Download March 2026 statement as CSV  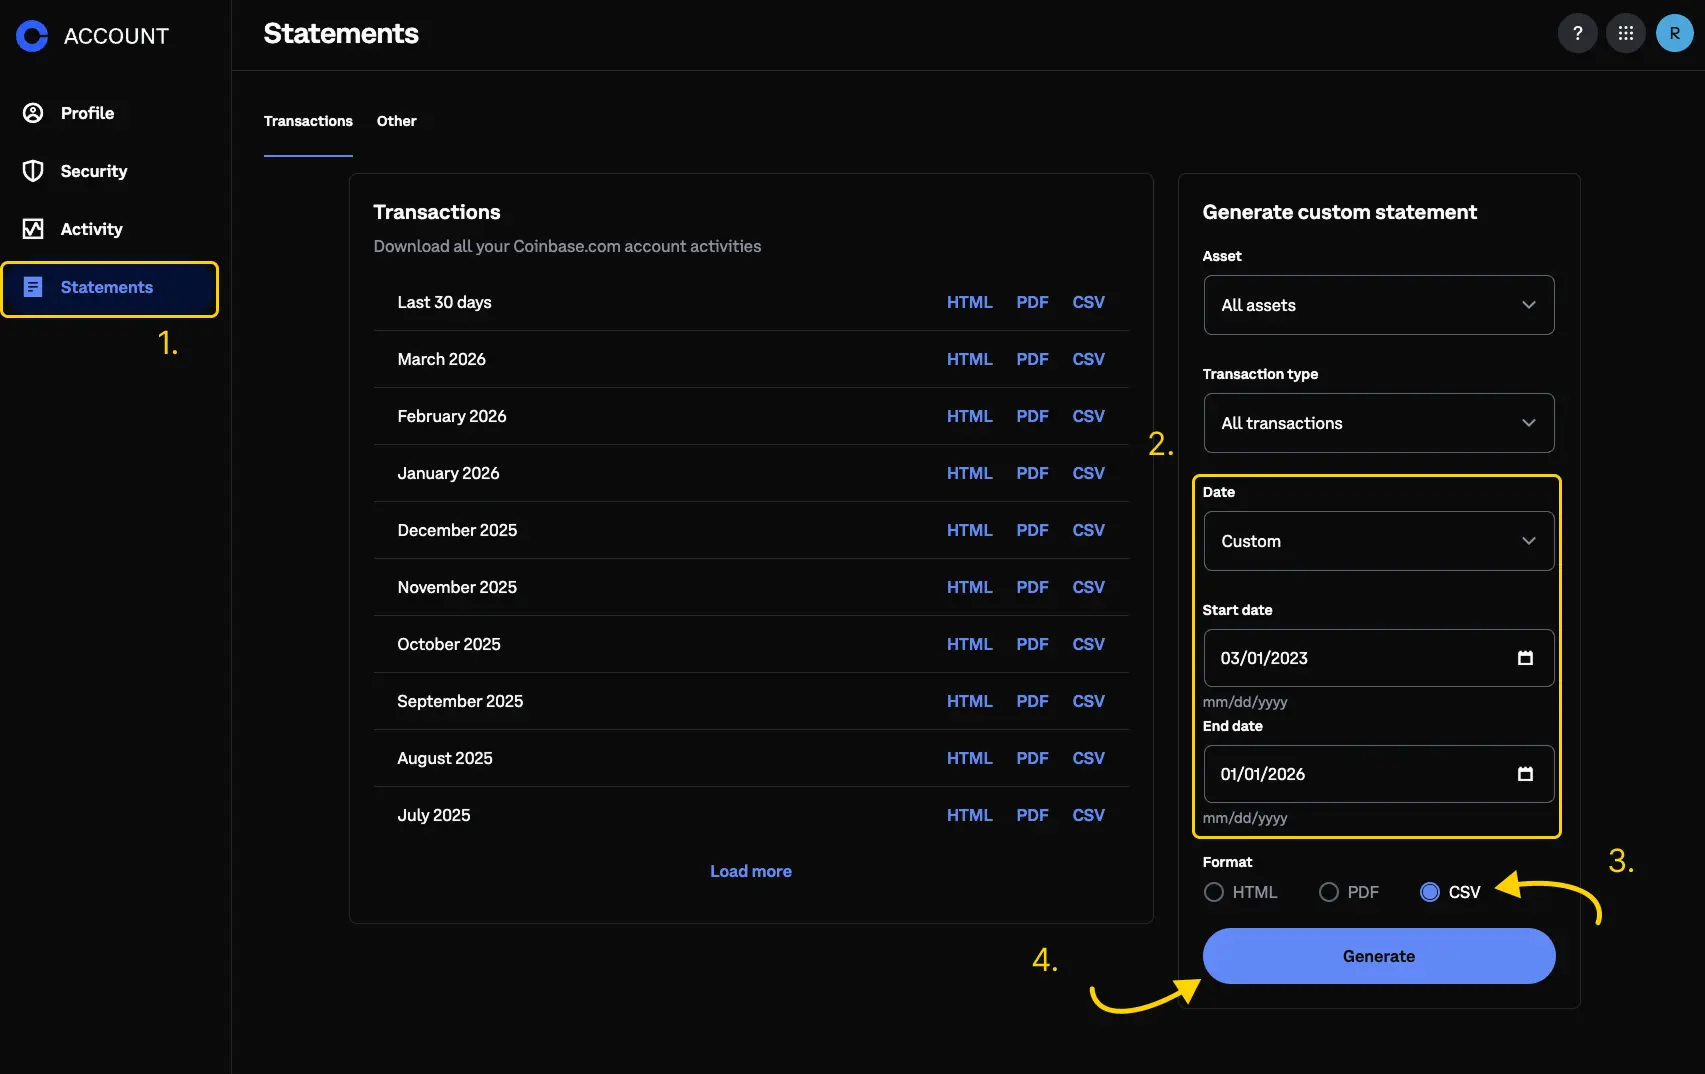coord(1088,359)
